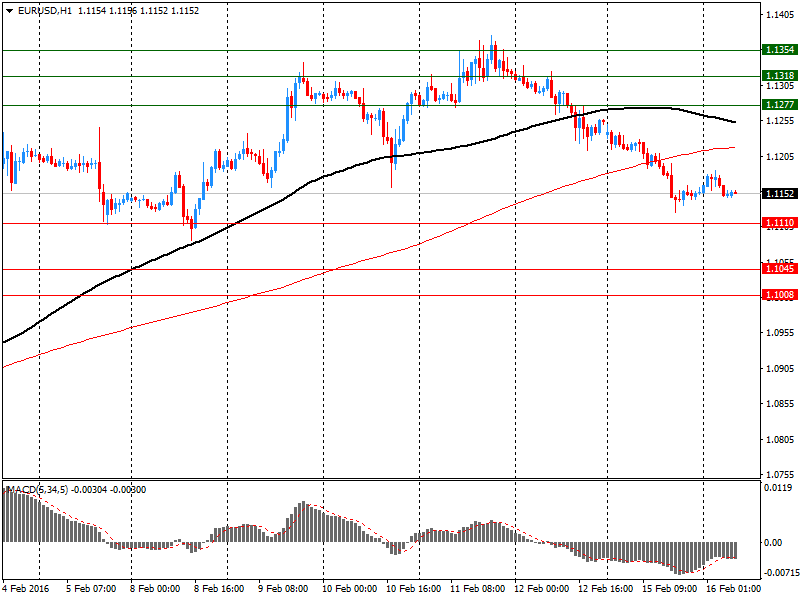Click the 10 Feb 16:00 time label
800x600 pixels.
(414, 589)
